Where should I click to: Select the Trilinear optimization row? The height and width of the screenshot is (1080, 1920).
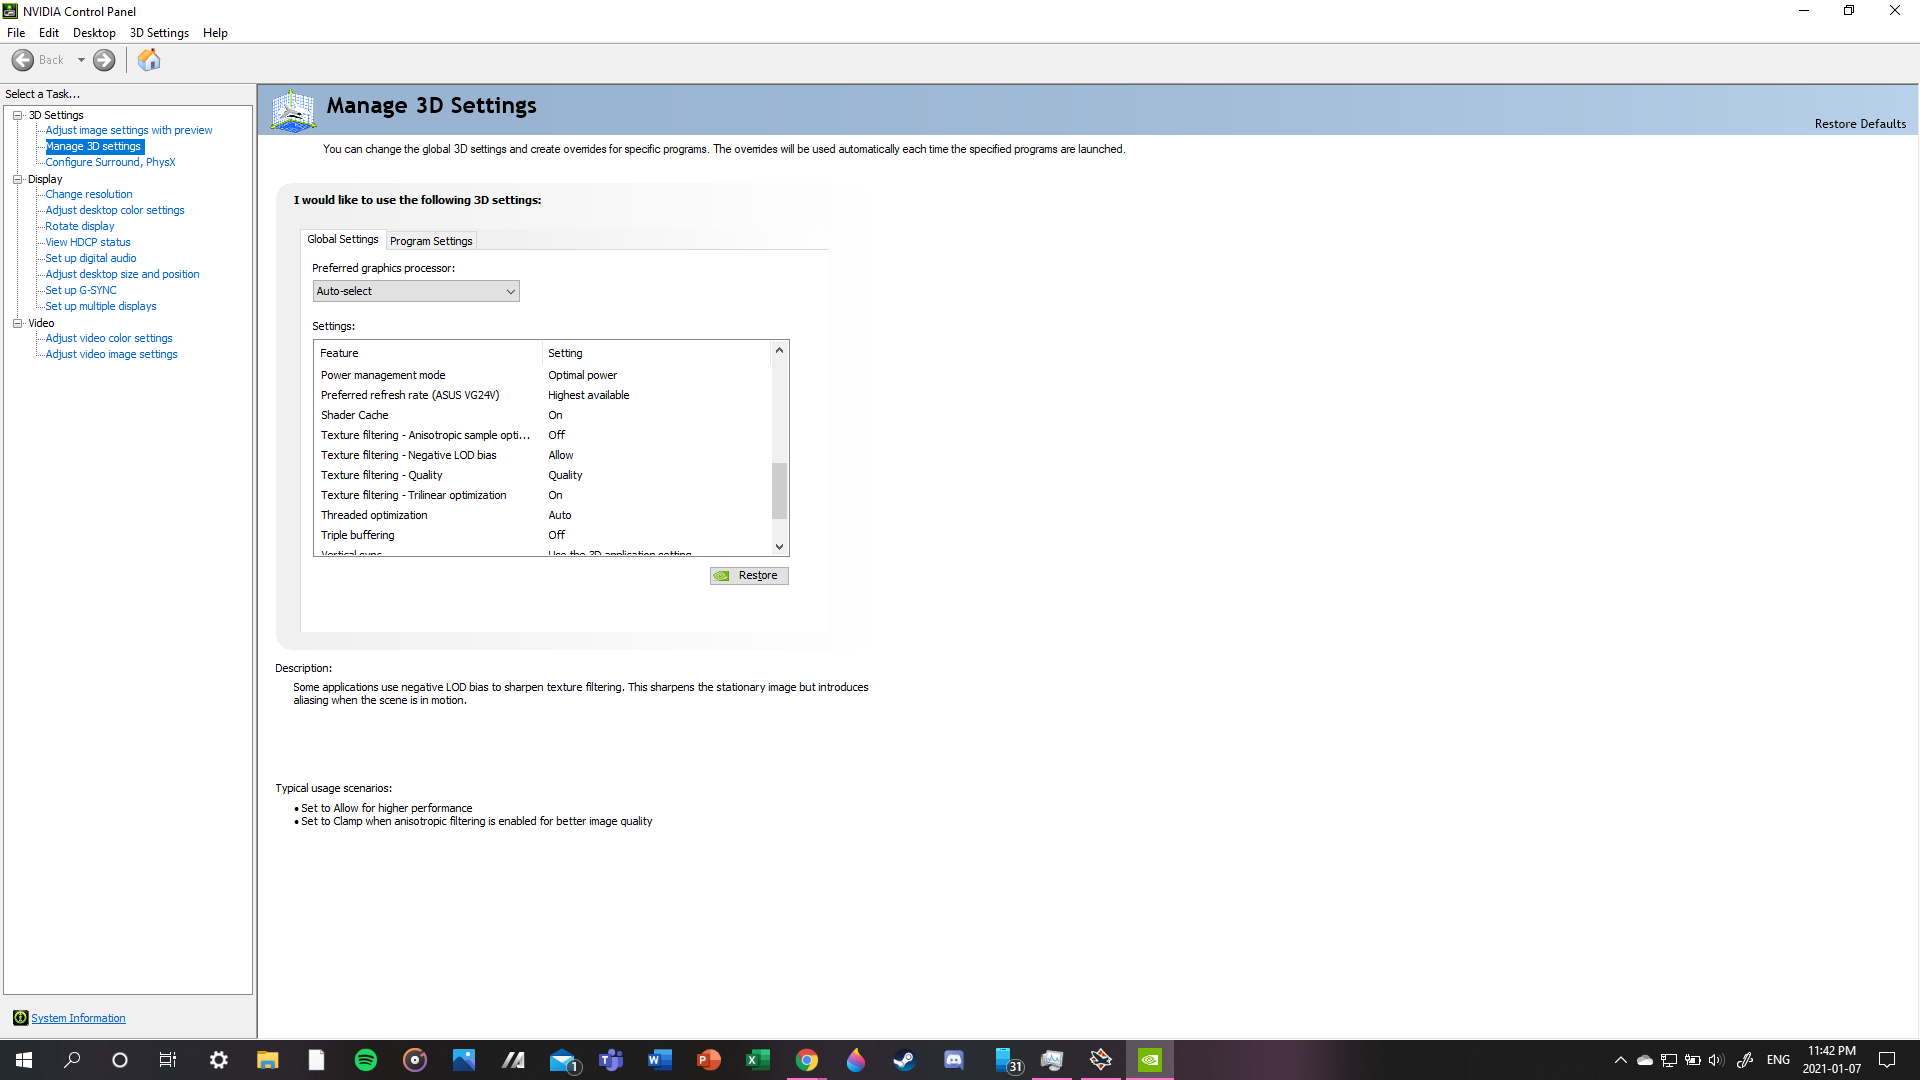pyautogui.click(x=543, y=495)
